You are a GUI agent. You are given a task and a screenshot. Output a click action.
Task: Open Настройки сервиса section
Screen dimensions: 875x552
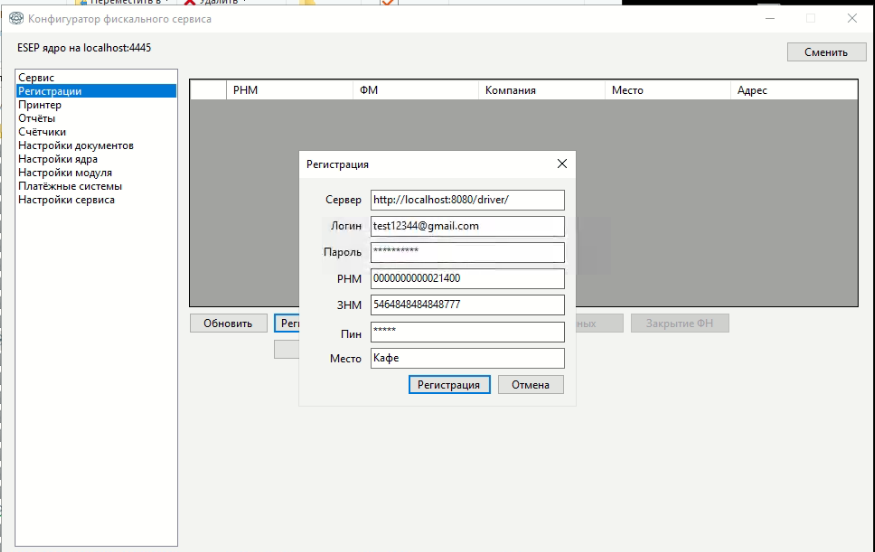point(96,199)
